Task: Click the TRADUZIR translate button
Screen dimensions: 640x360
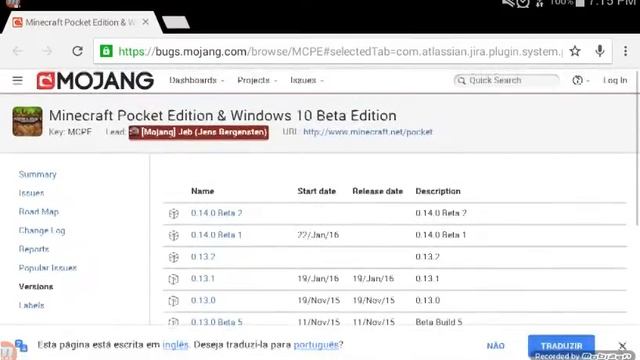Action: (561, 346)
